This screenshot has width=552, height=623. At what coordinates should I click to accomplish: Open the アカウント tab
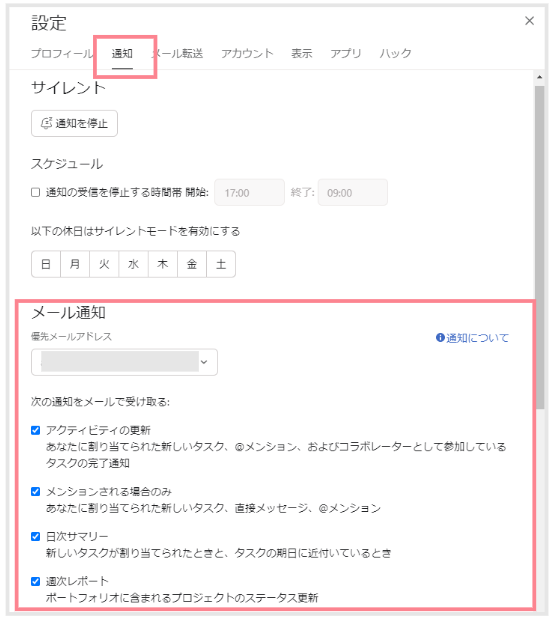(247, 53)
